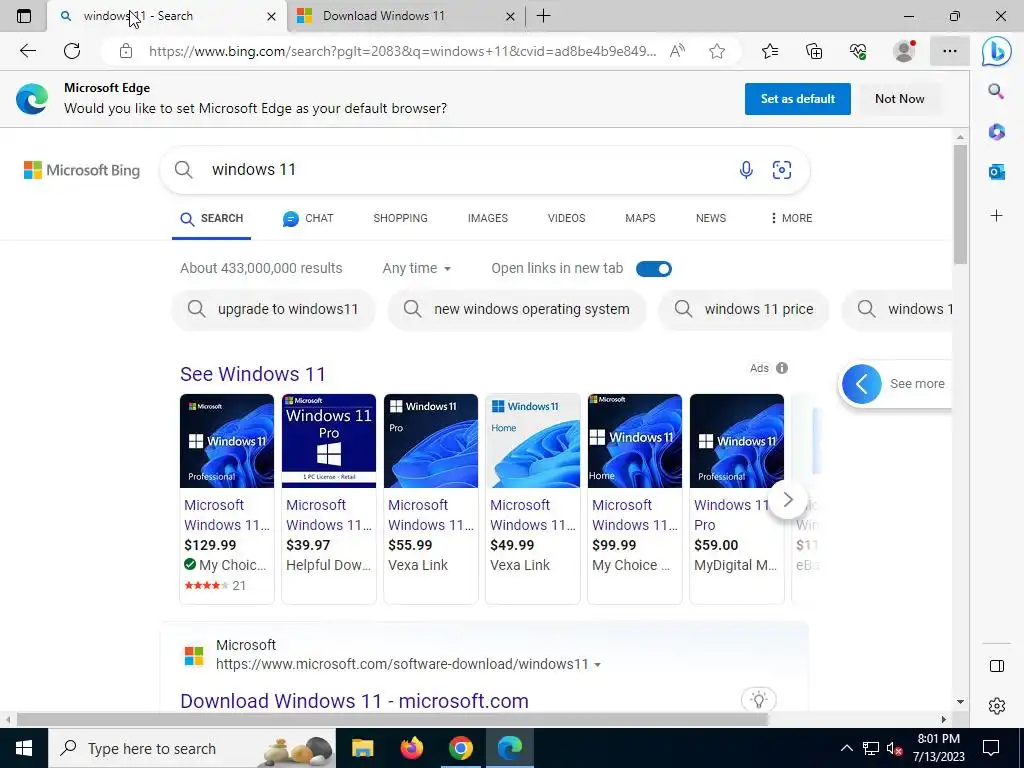The width and height of the screenshot is (1024, 768).
Task: Add a sidebar app with plus icon
Action: (997, 216)
